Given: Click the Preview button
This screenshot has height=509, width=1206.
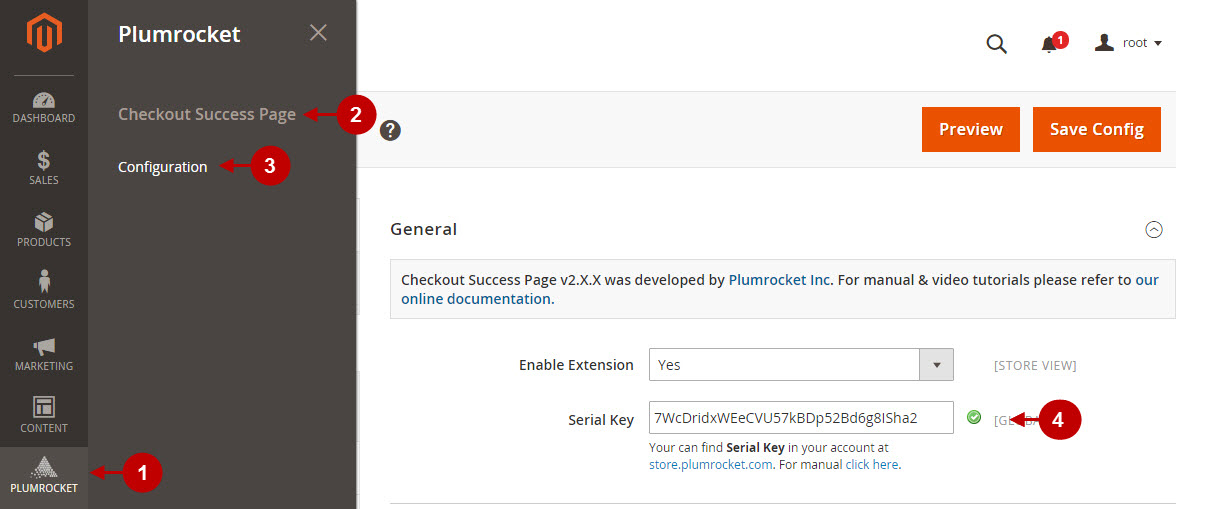Looking at the screenshot, I should 971,129.
